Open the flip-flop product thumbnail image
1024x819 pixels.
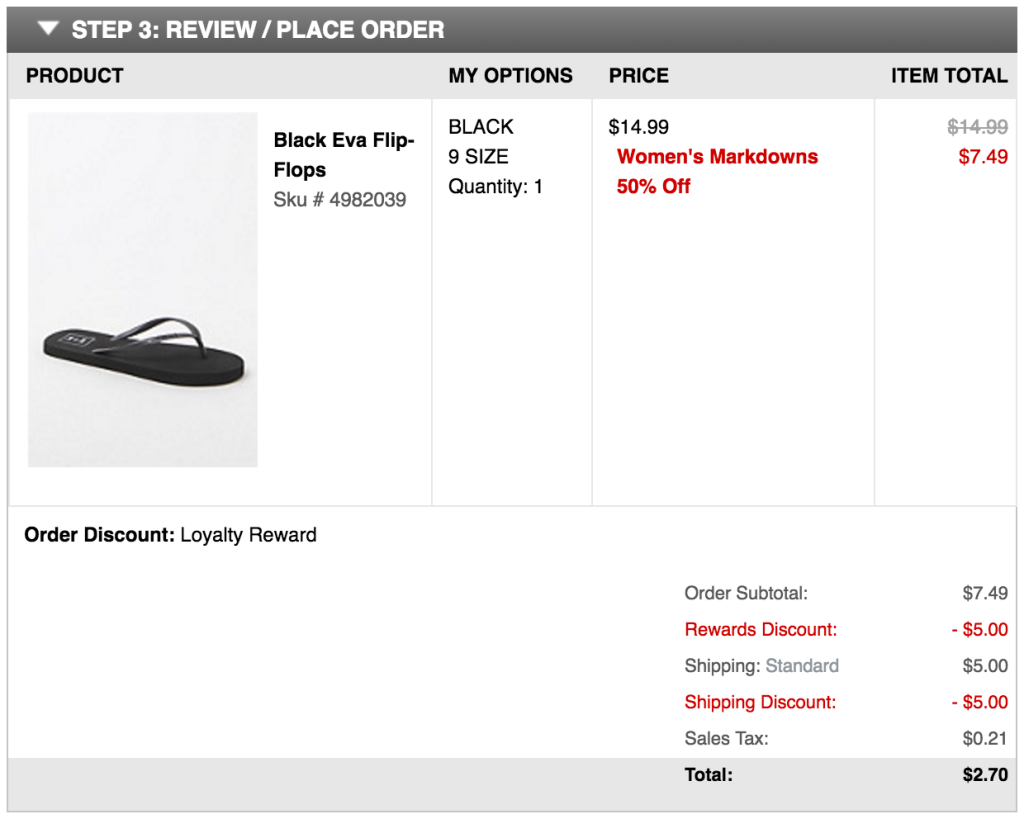click(143, 290)
